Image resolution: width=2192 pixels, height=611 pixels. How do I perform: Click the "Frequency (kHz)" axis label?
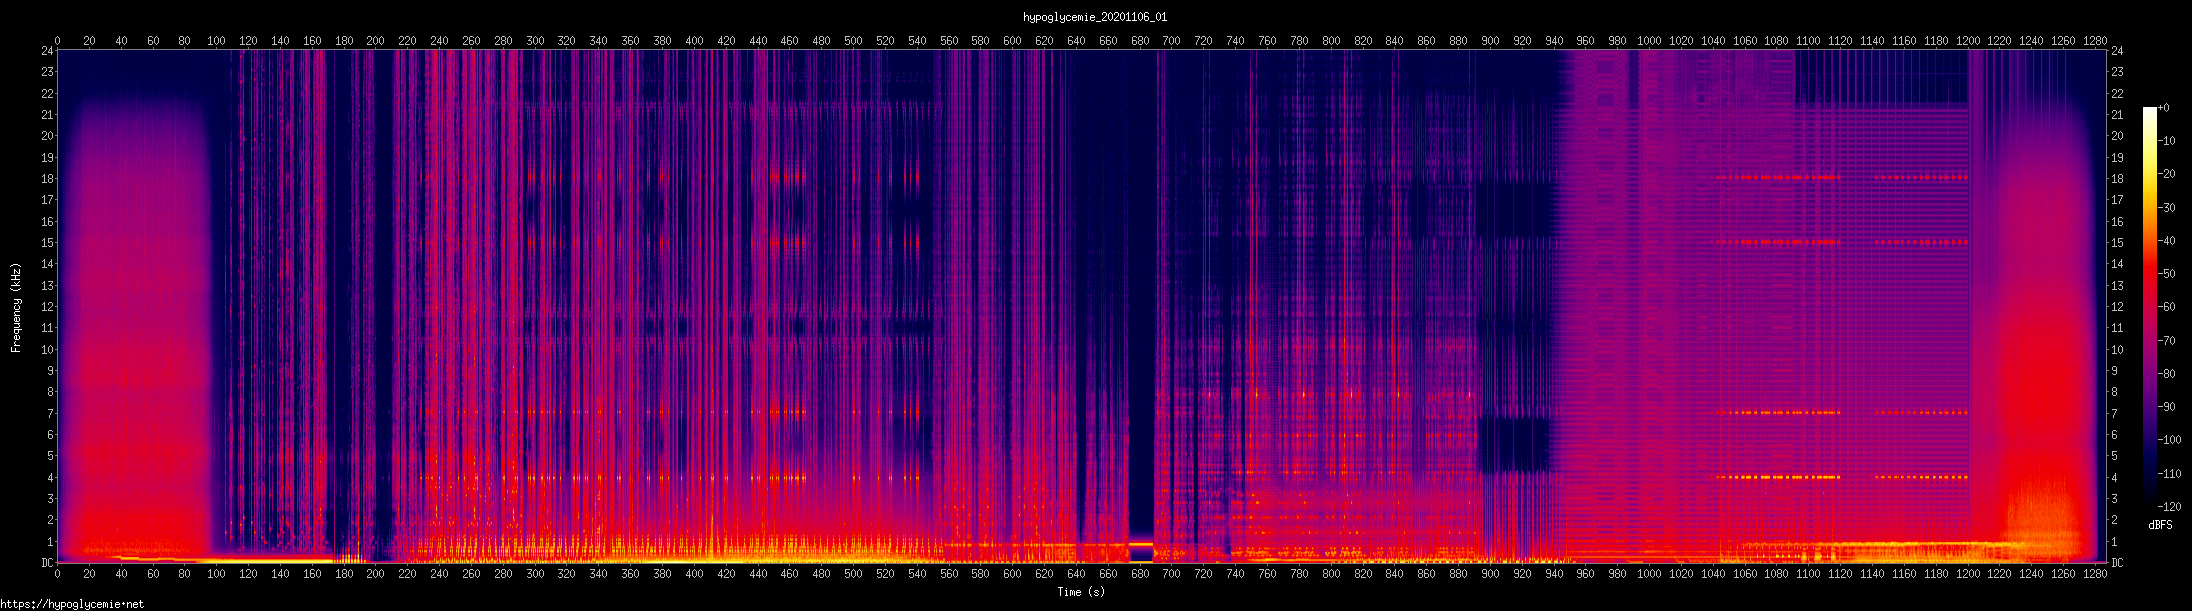coord(16,308)
